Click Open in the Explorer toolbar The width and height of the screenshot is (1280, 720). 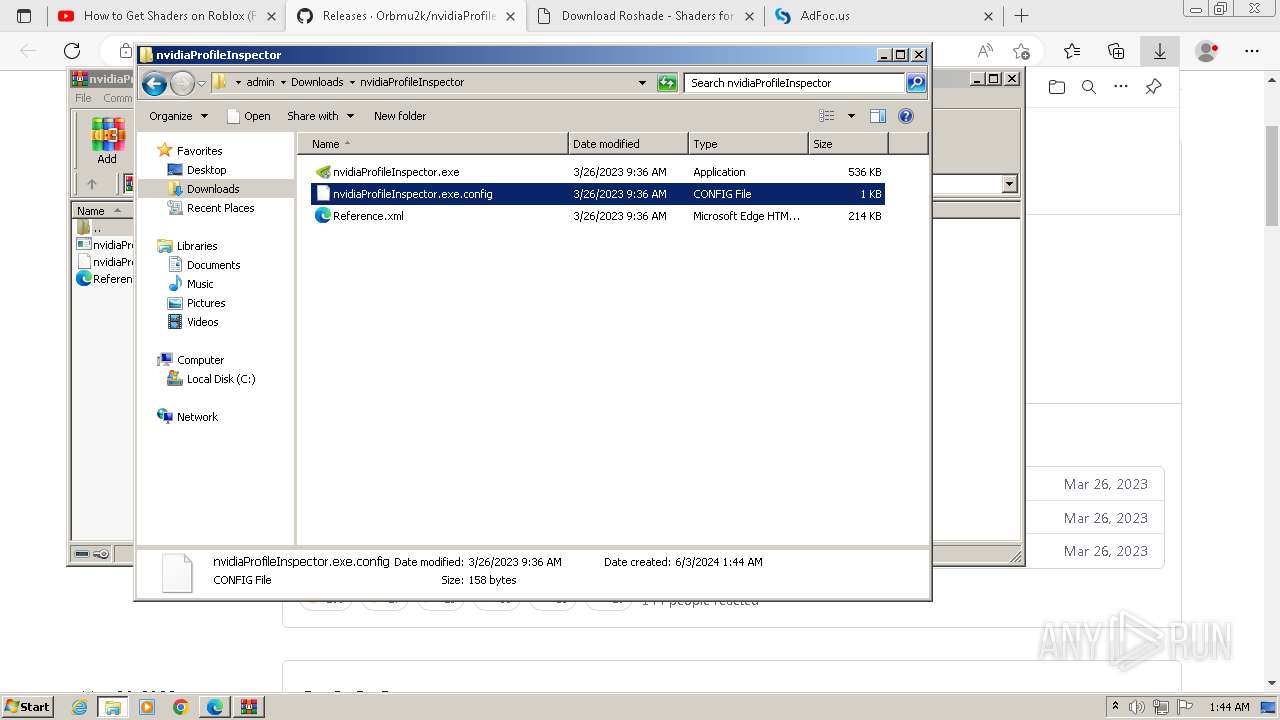[x=249, y=116]
